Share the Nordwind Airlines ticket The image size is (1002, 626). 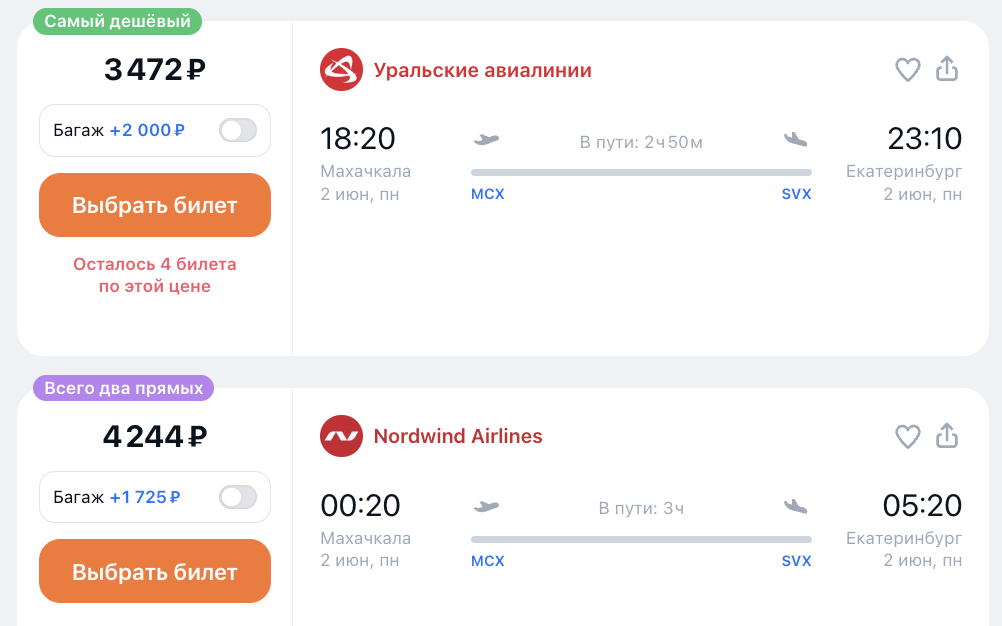coord(947,435)
